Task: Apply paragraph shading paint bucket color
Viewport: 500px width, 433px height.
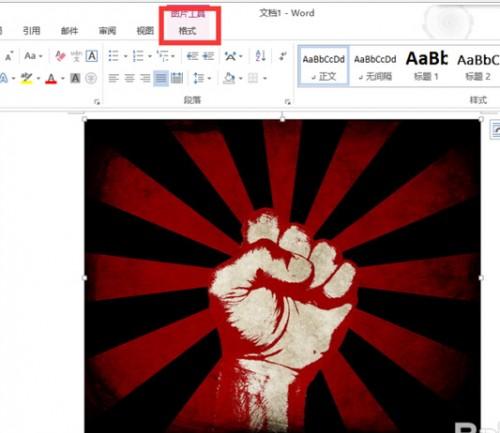Action: 229,78
